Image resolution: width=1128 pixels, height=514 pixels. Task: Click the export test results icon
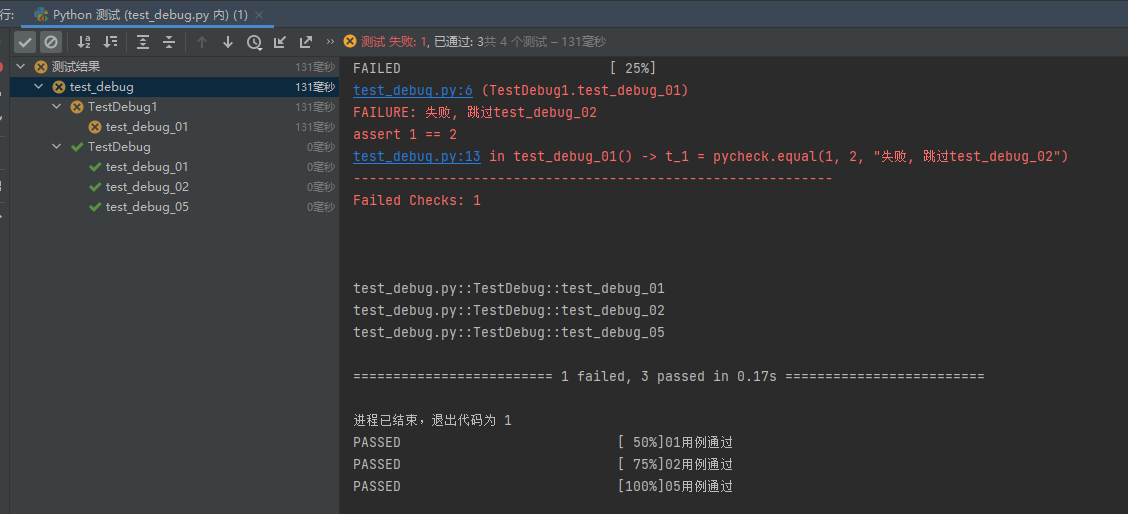click(x=306, y=42)
